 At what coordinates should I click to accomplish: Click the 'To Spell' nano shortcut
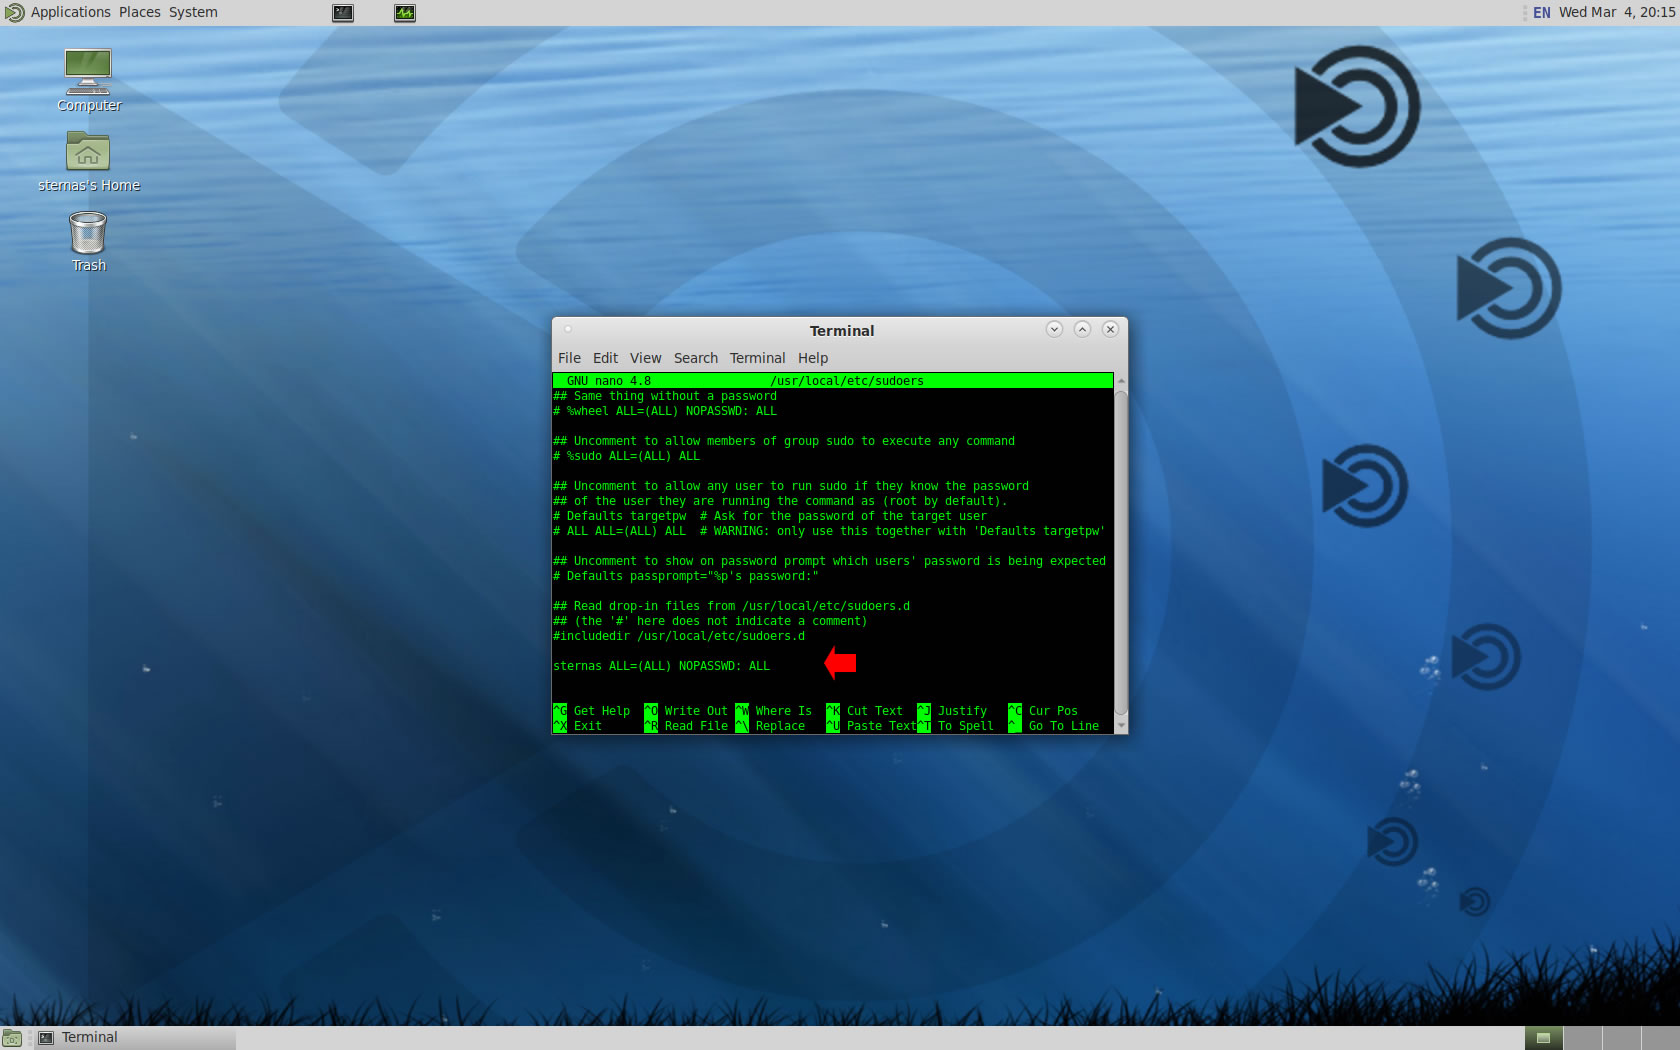(x=956, y=726)
